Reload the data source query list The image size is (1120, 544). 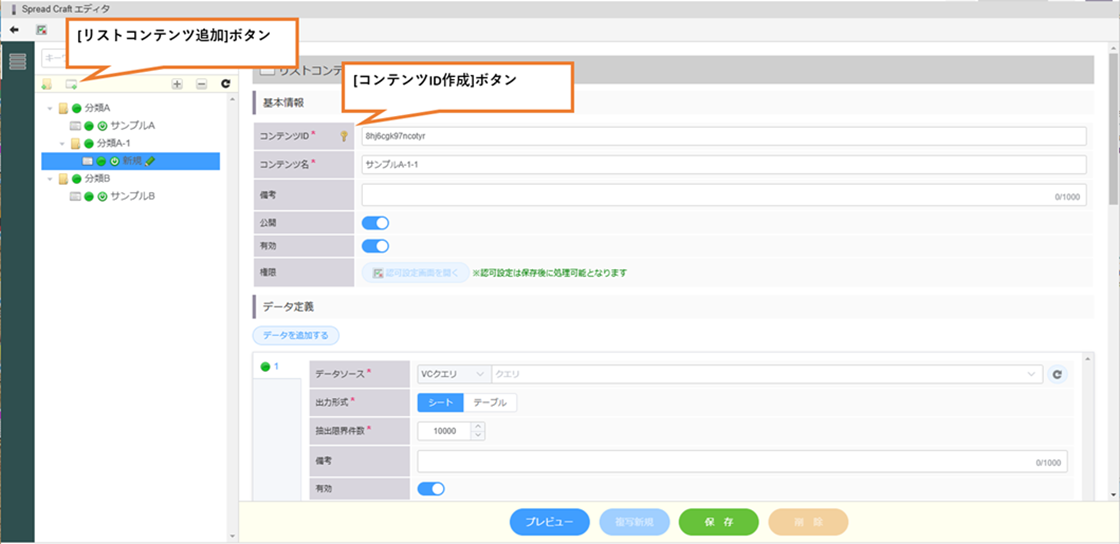pyautogui.click(x=1058, y=374)
